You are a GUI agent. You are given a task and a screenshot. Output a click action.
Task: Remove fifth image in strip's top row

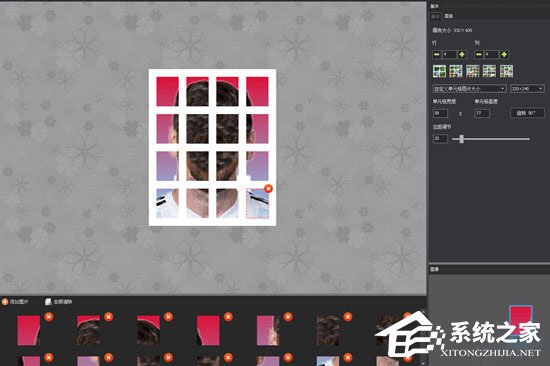[x=288, y=317]
